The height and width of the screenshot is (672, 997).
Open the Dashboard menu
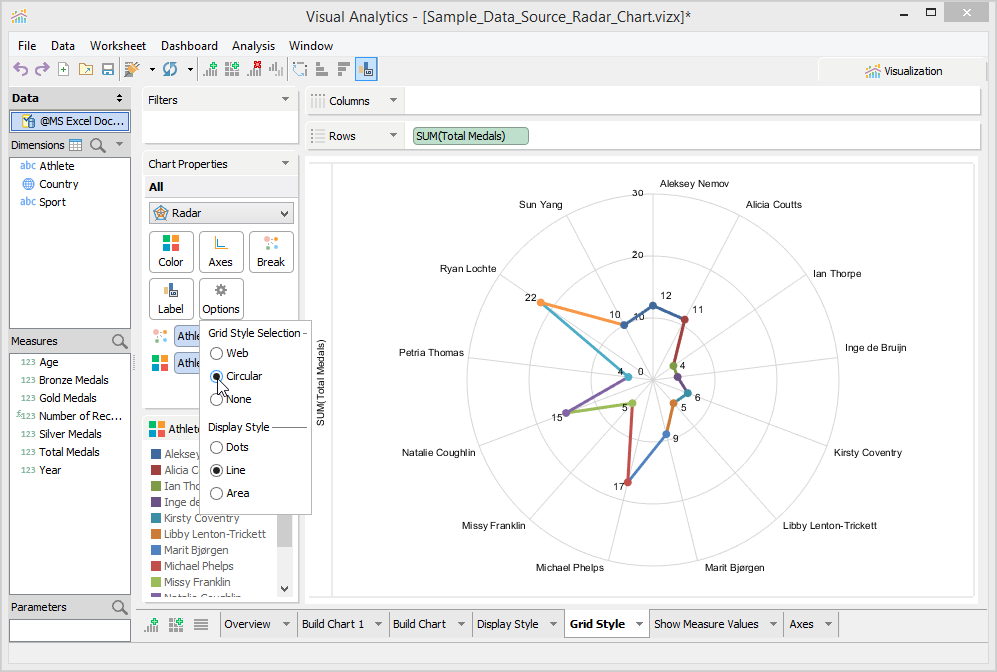click(x=189, y=46)
